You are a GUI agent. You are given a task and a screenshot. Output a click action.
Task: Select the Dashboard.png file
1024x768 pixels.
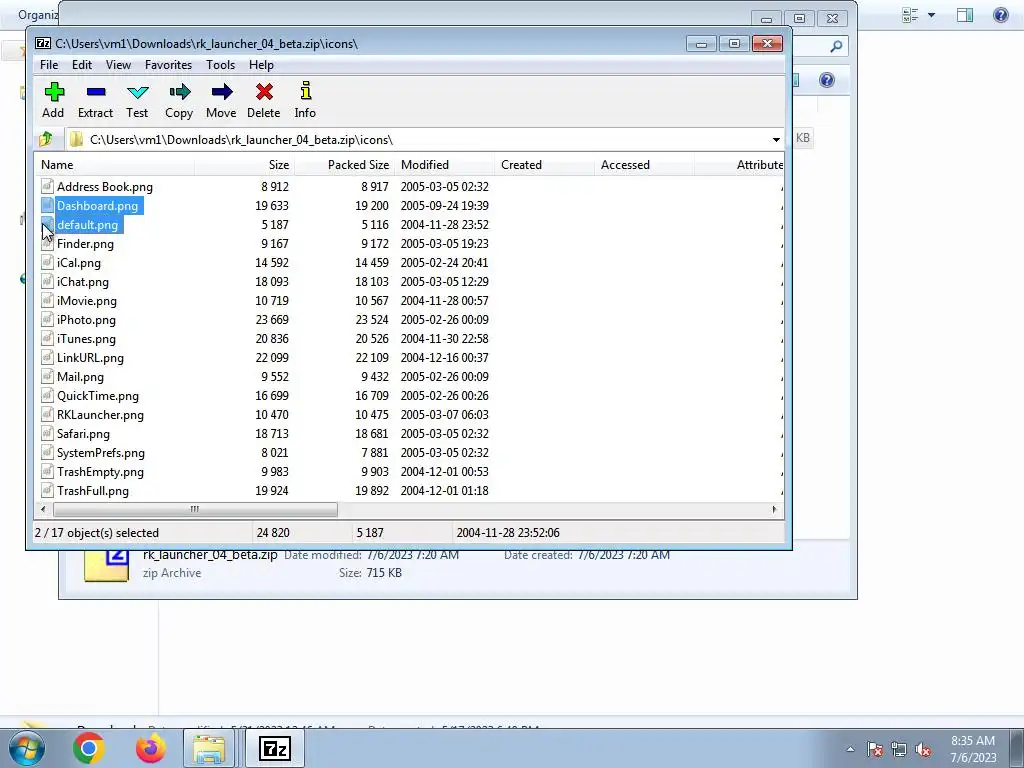click(97, 206)
